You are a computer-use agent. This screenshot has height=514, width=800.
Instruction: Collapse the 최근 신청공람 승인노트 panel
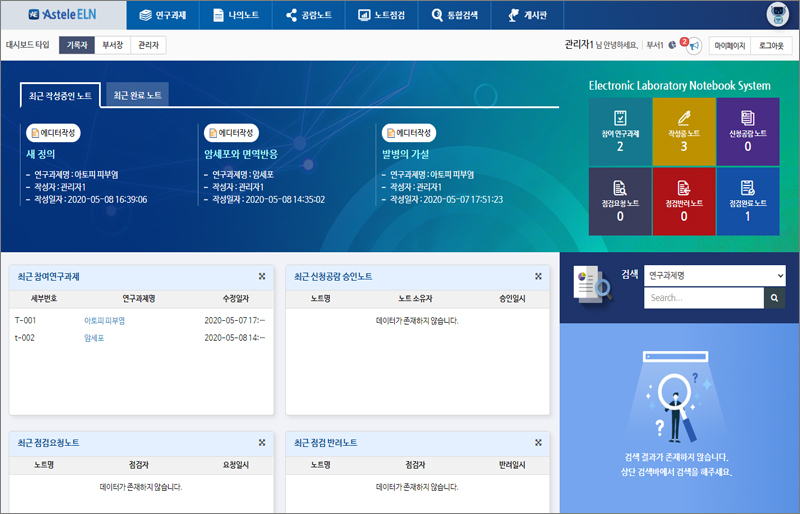point(536,277)
